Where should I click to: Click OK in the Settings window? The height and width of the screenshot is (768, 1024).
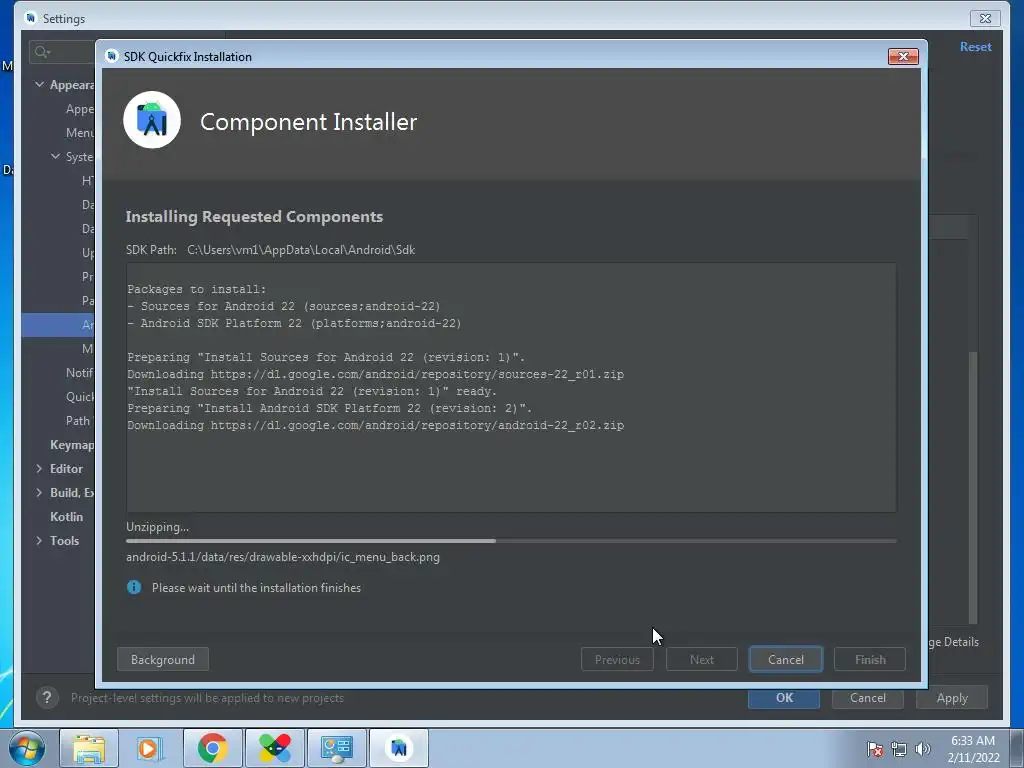[784, 697]
